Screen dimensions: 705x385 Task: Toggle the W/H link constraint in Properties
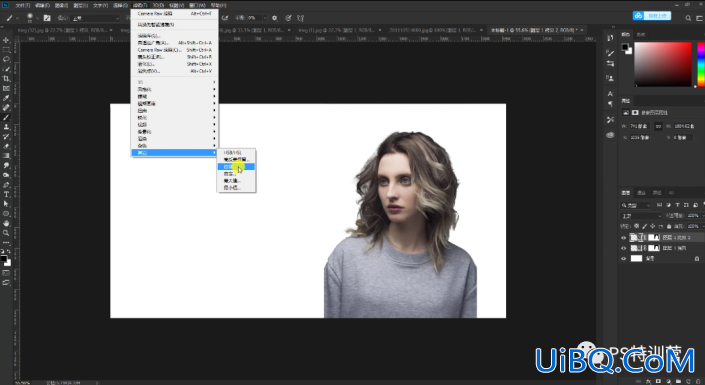[x=658, y=126]
